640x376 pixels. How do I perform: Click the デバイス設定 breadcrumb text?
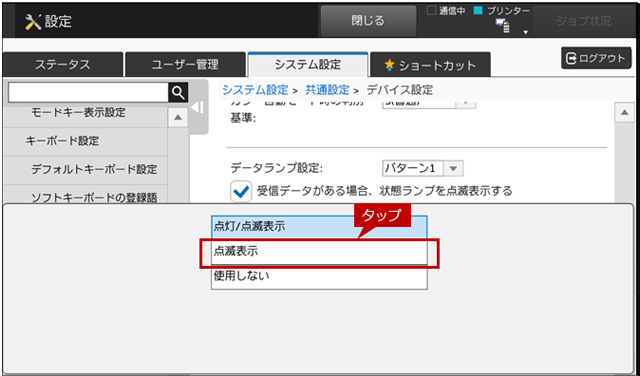400,90
